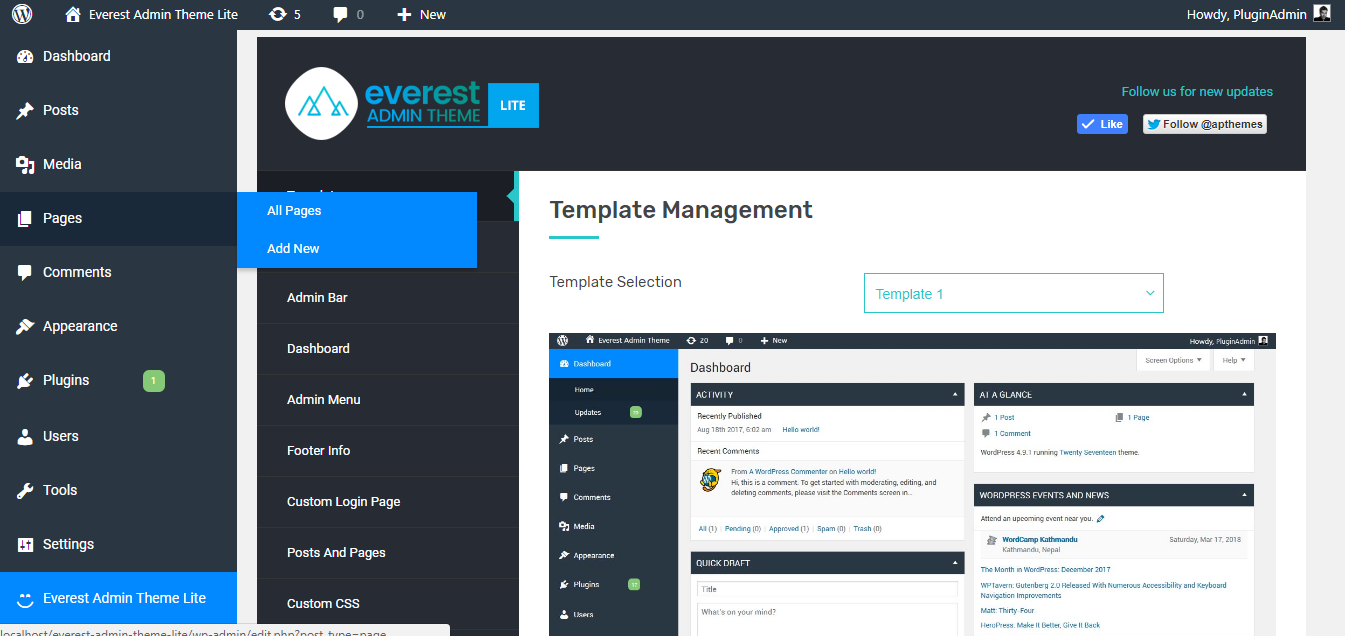The image size is (1345, 636).
Task: Open Everest Admin Theme Lite sidebar item
Action: click(x=118, y=598)
